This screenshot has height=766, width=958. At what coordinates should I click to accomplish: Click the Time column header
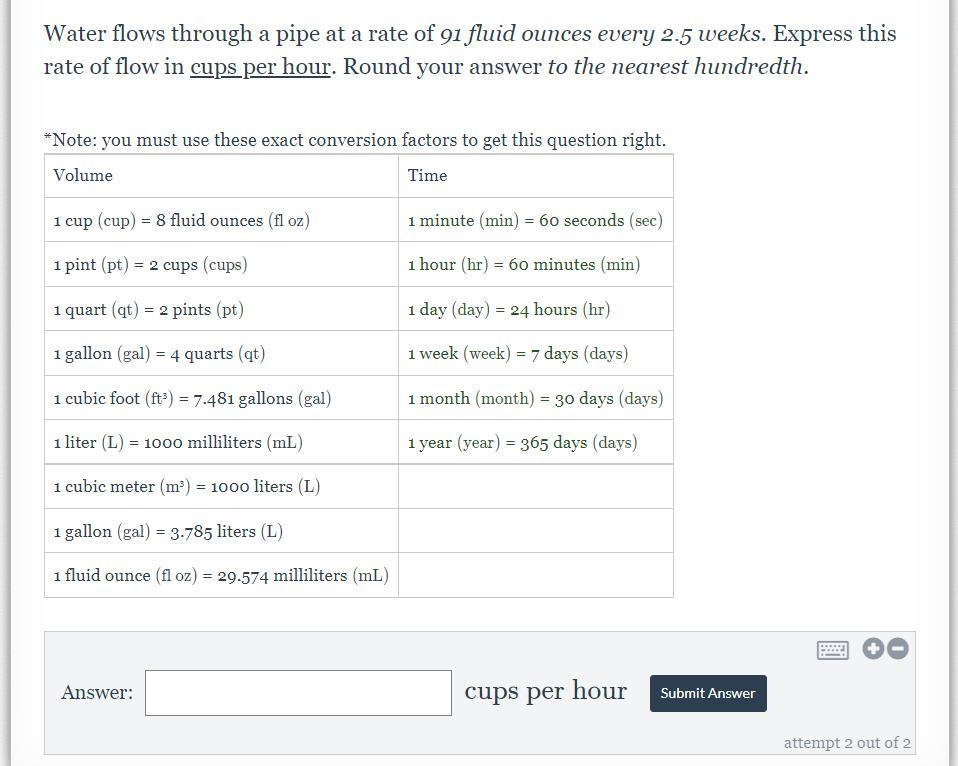[427, 176]
